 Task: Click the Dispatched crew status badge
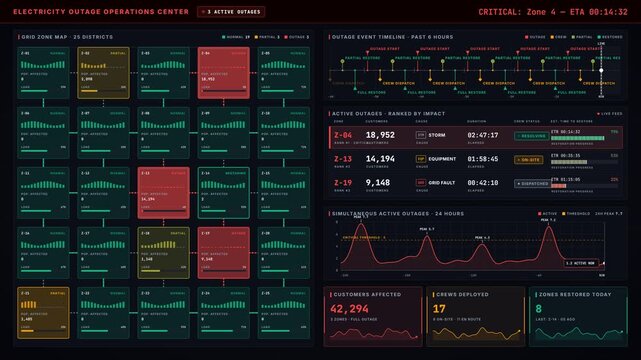pyautogui.click(x=533, y=183)
